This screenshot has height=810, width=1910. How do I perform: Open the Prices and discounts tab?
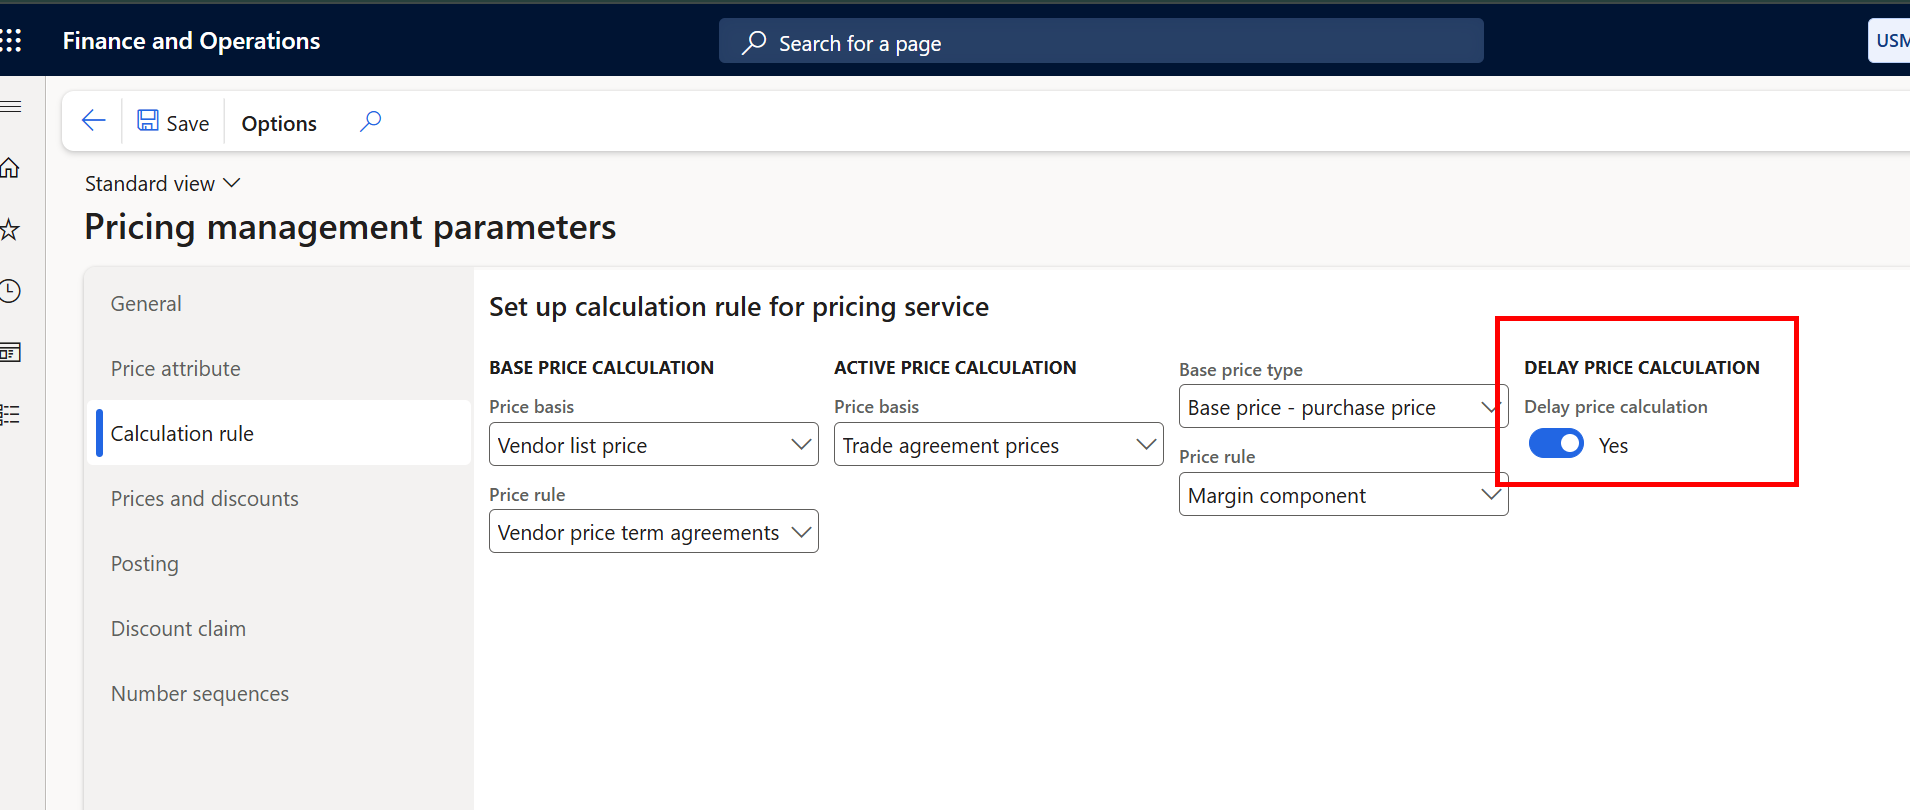279,499
